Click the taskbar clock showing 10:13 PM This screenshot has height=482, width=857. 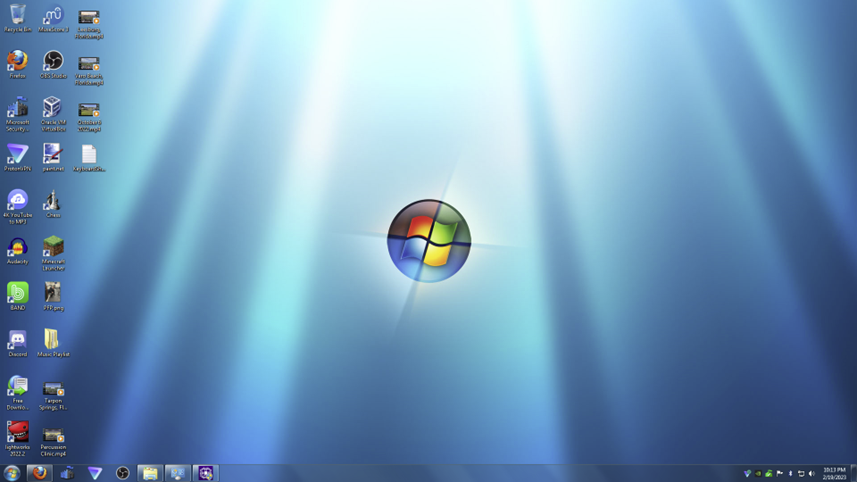tap(834, 473)
